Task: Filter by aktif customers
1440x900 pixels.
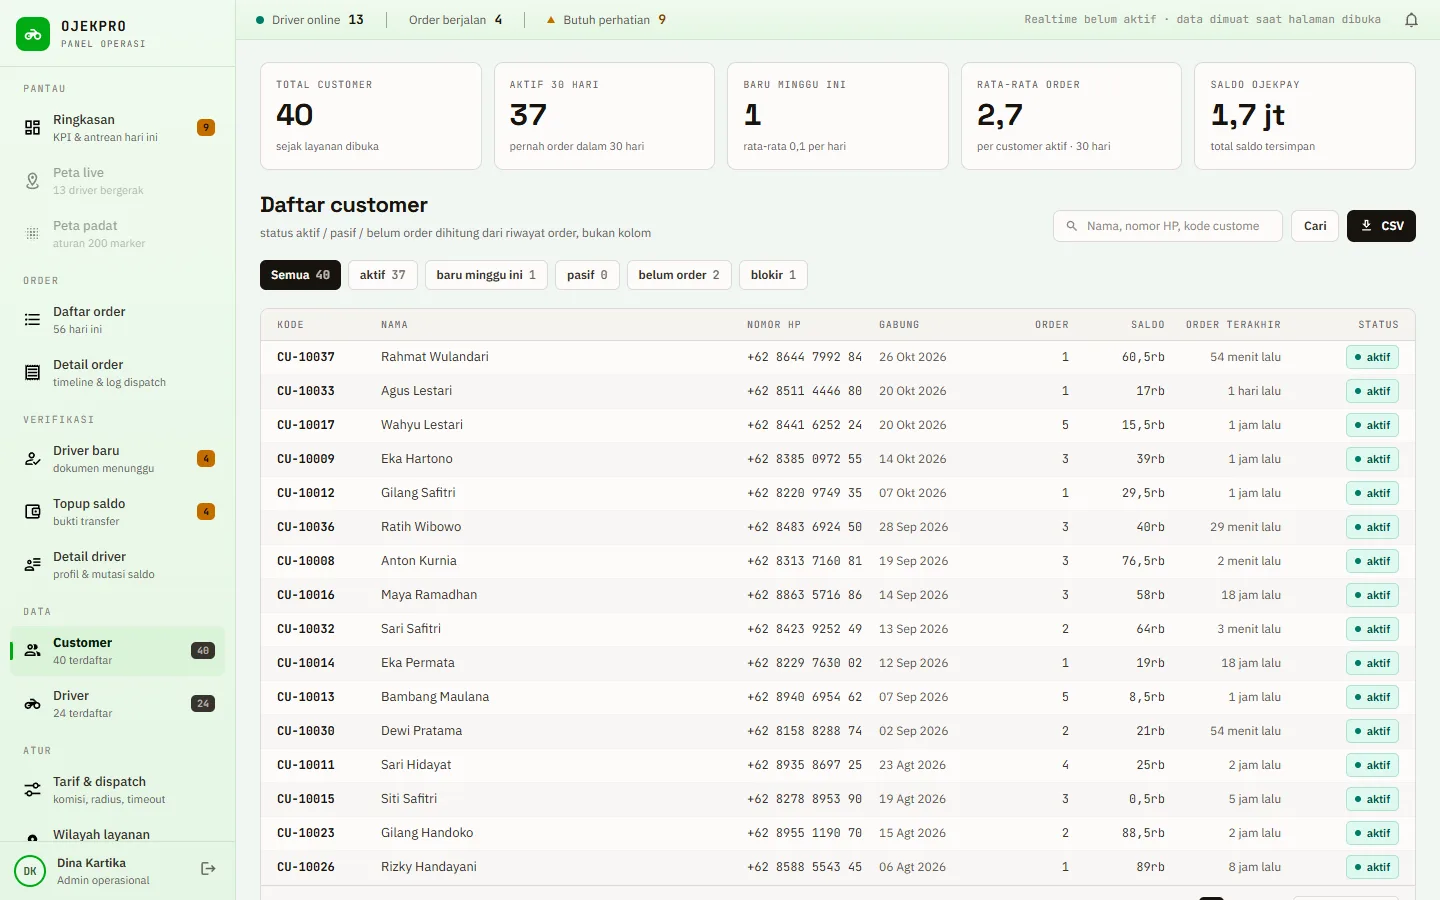Action: [x=383, y=275]
